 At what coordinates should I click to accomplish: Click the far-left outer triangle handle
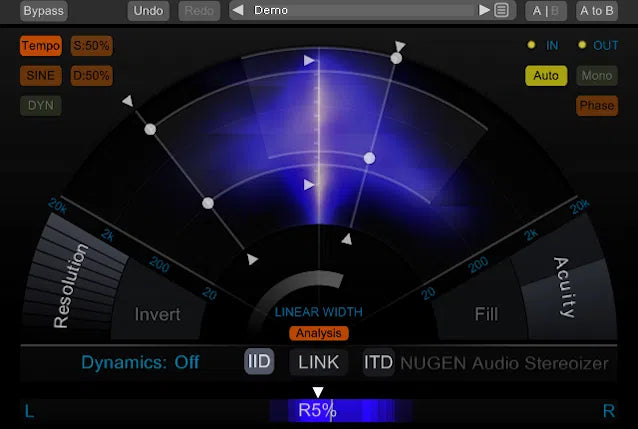tap(128, 101)
